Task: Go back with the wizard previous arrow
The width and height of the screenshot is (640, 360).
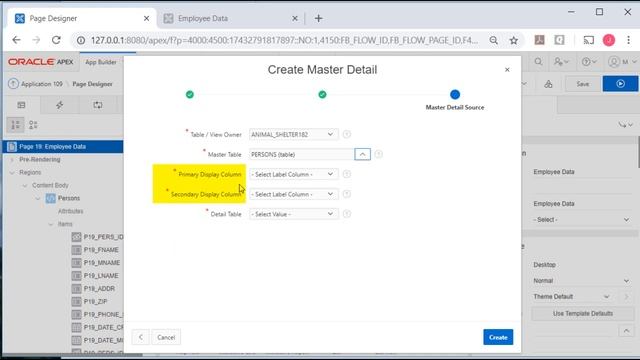Action: [140, 338]
